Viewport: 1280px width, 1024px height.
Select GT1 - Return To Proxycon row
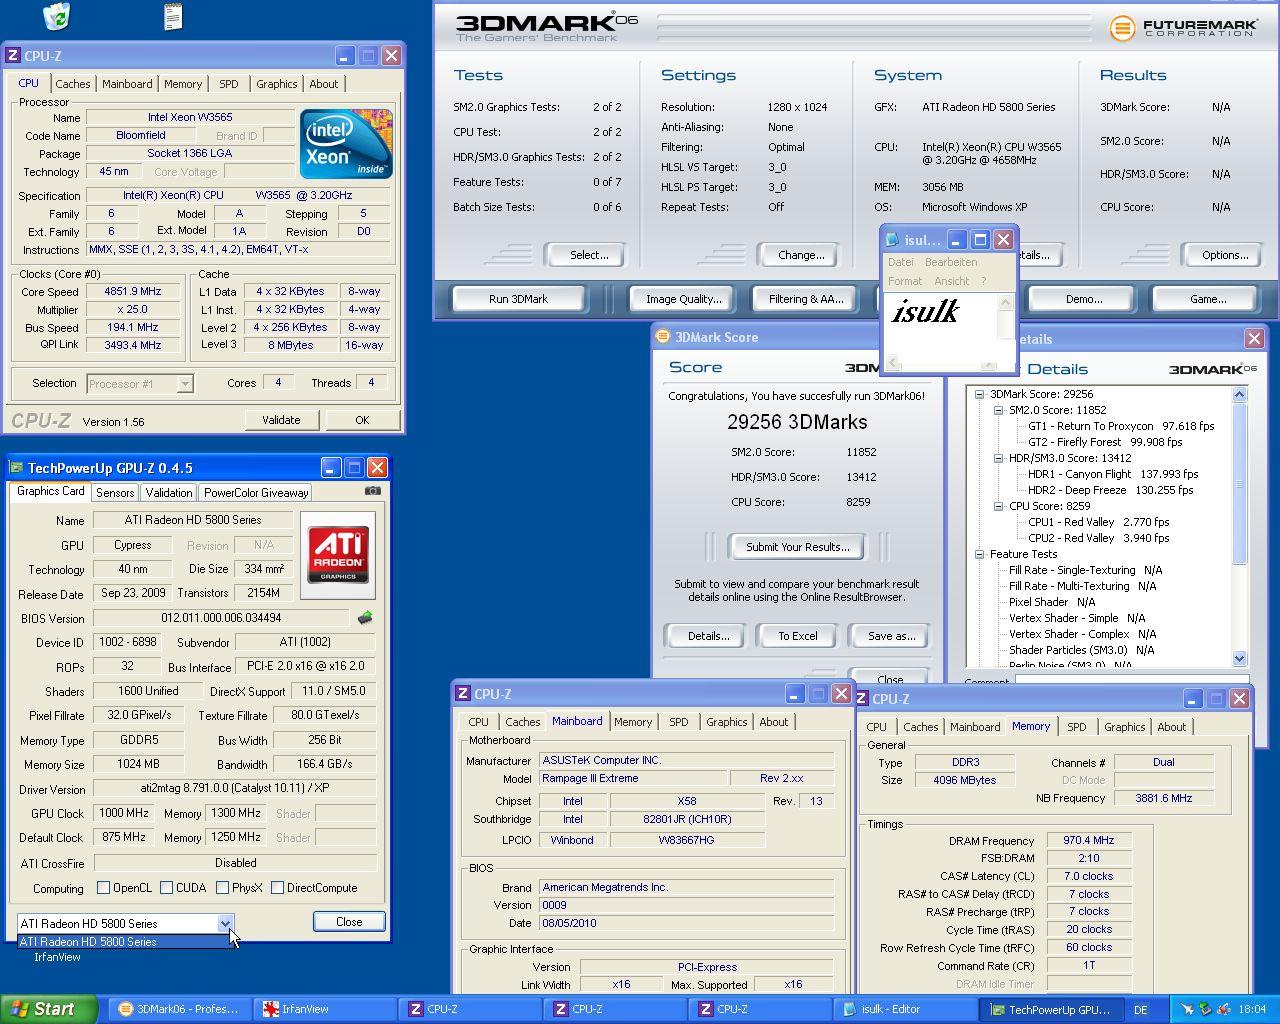pos(1121,426)
